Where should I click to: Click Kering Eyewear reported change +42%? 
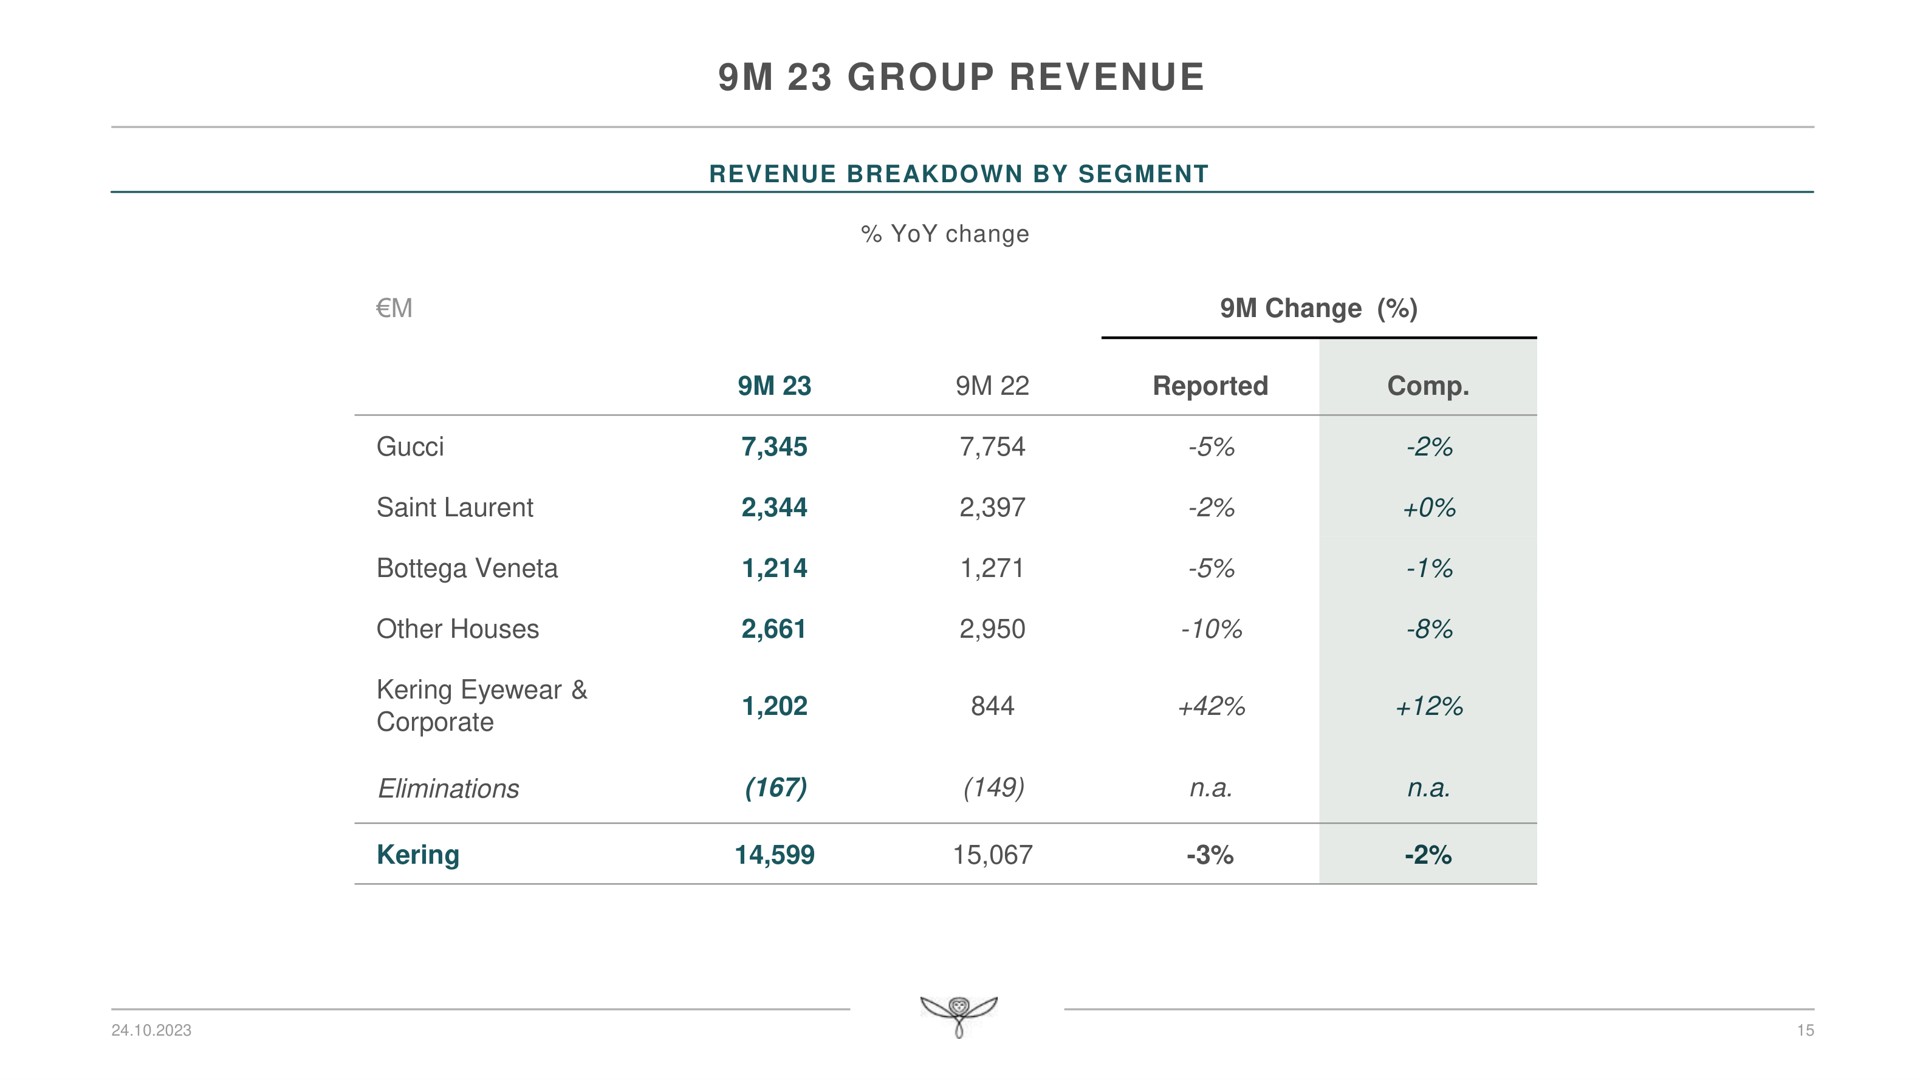pos(1210,707)
